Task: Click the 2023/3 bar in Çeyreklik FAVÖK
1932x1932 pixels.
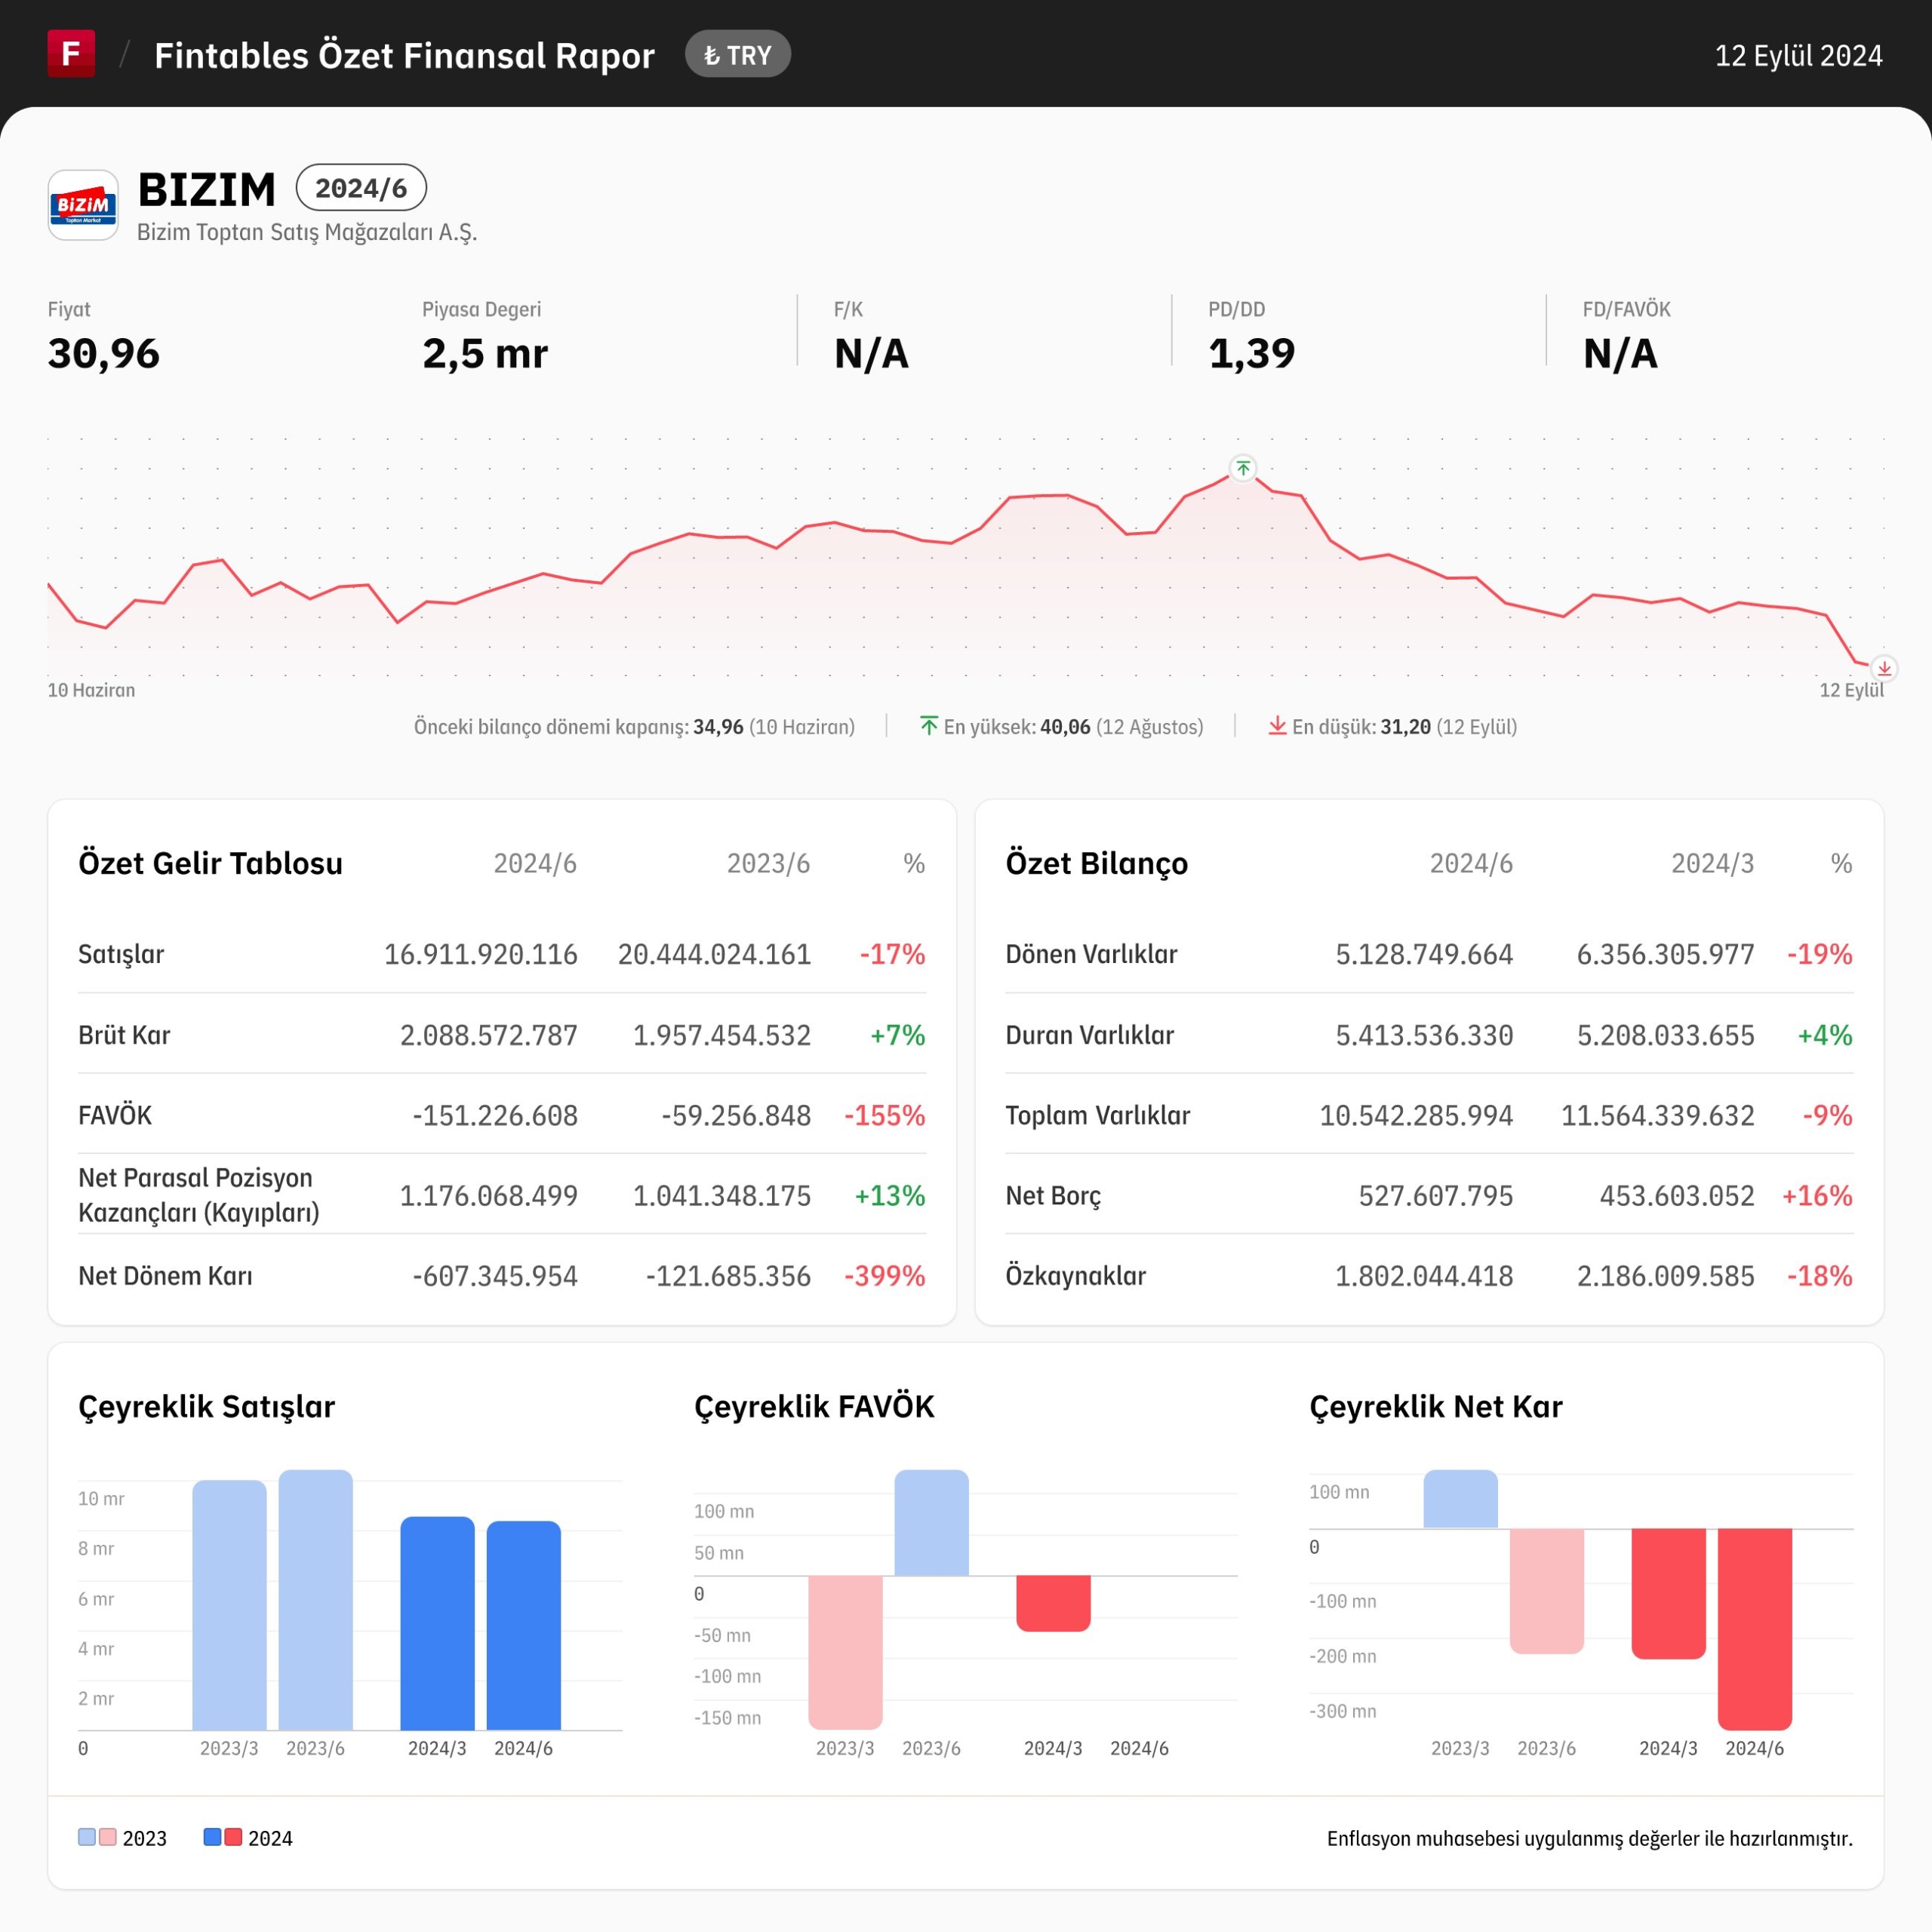Action: coord(846,1652)
